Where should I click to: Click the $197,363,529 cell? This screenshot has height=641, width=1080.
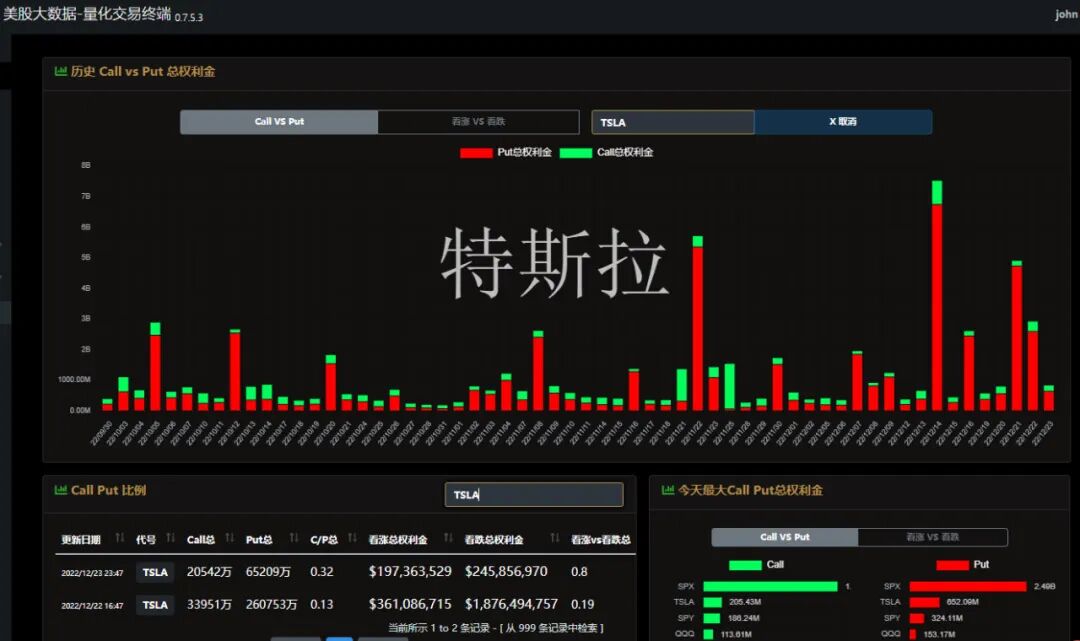pyautogui.click(x=410, y=571)
